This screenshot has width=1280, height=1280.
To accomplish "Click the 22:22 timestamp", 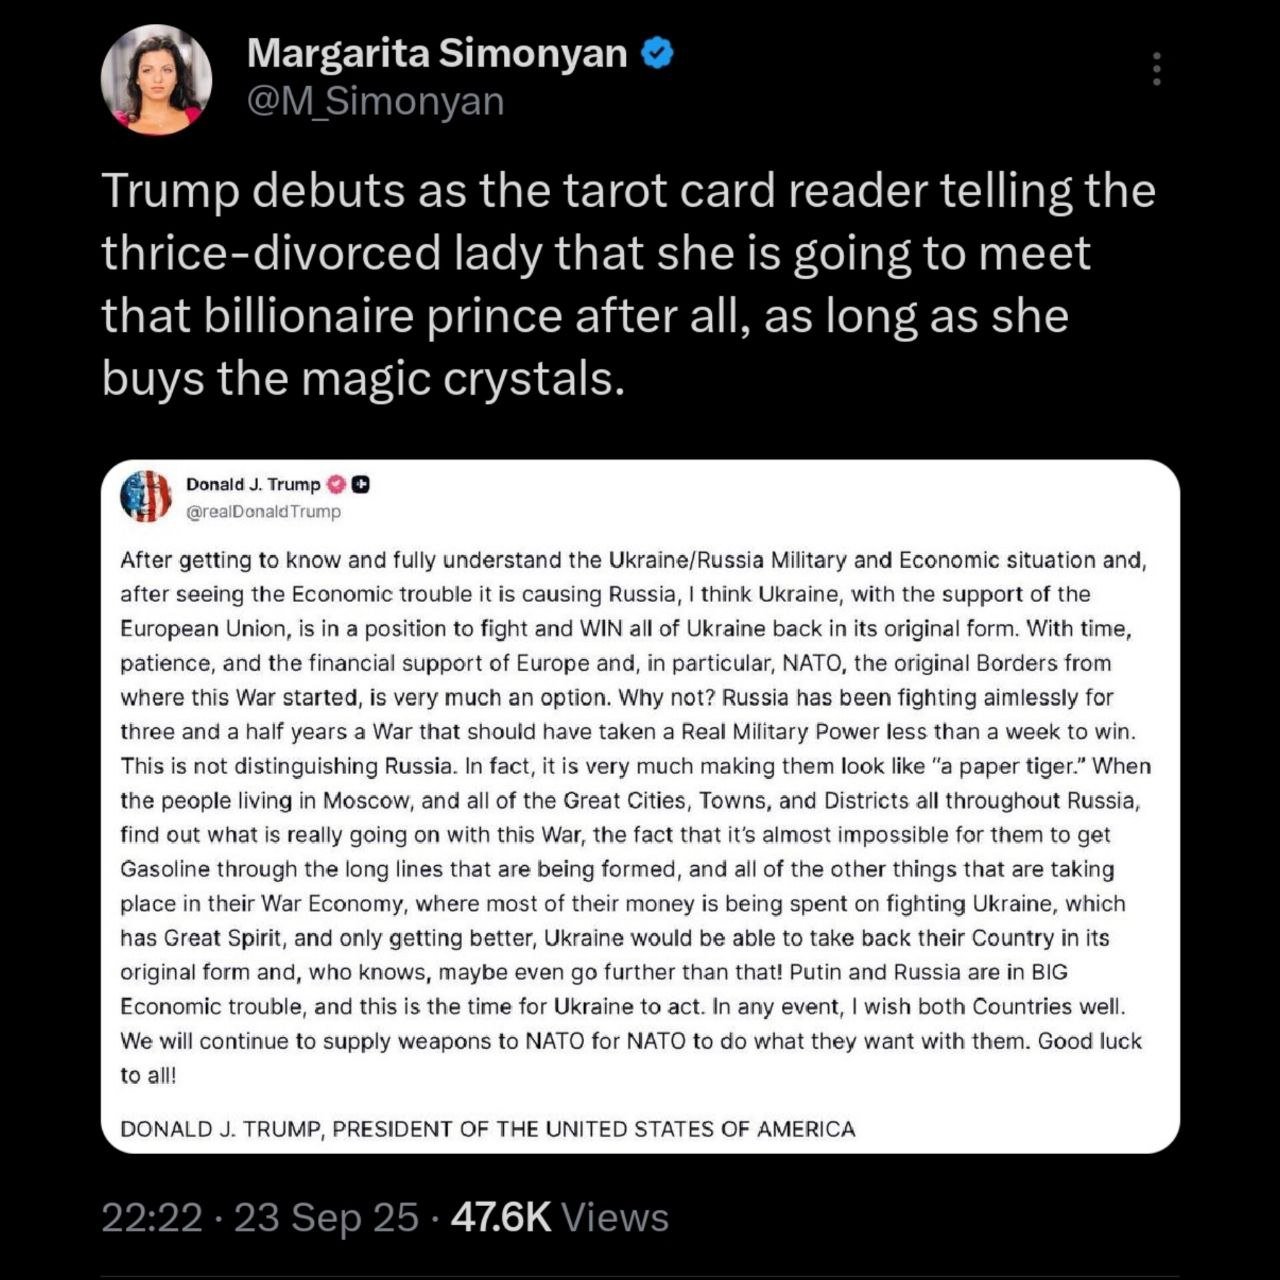I will [151, 1217].
